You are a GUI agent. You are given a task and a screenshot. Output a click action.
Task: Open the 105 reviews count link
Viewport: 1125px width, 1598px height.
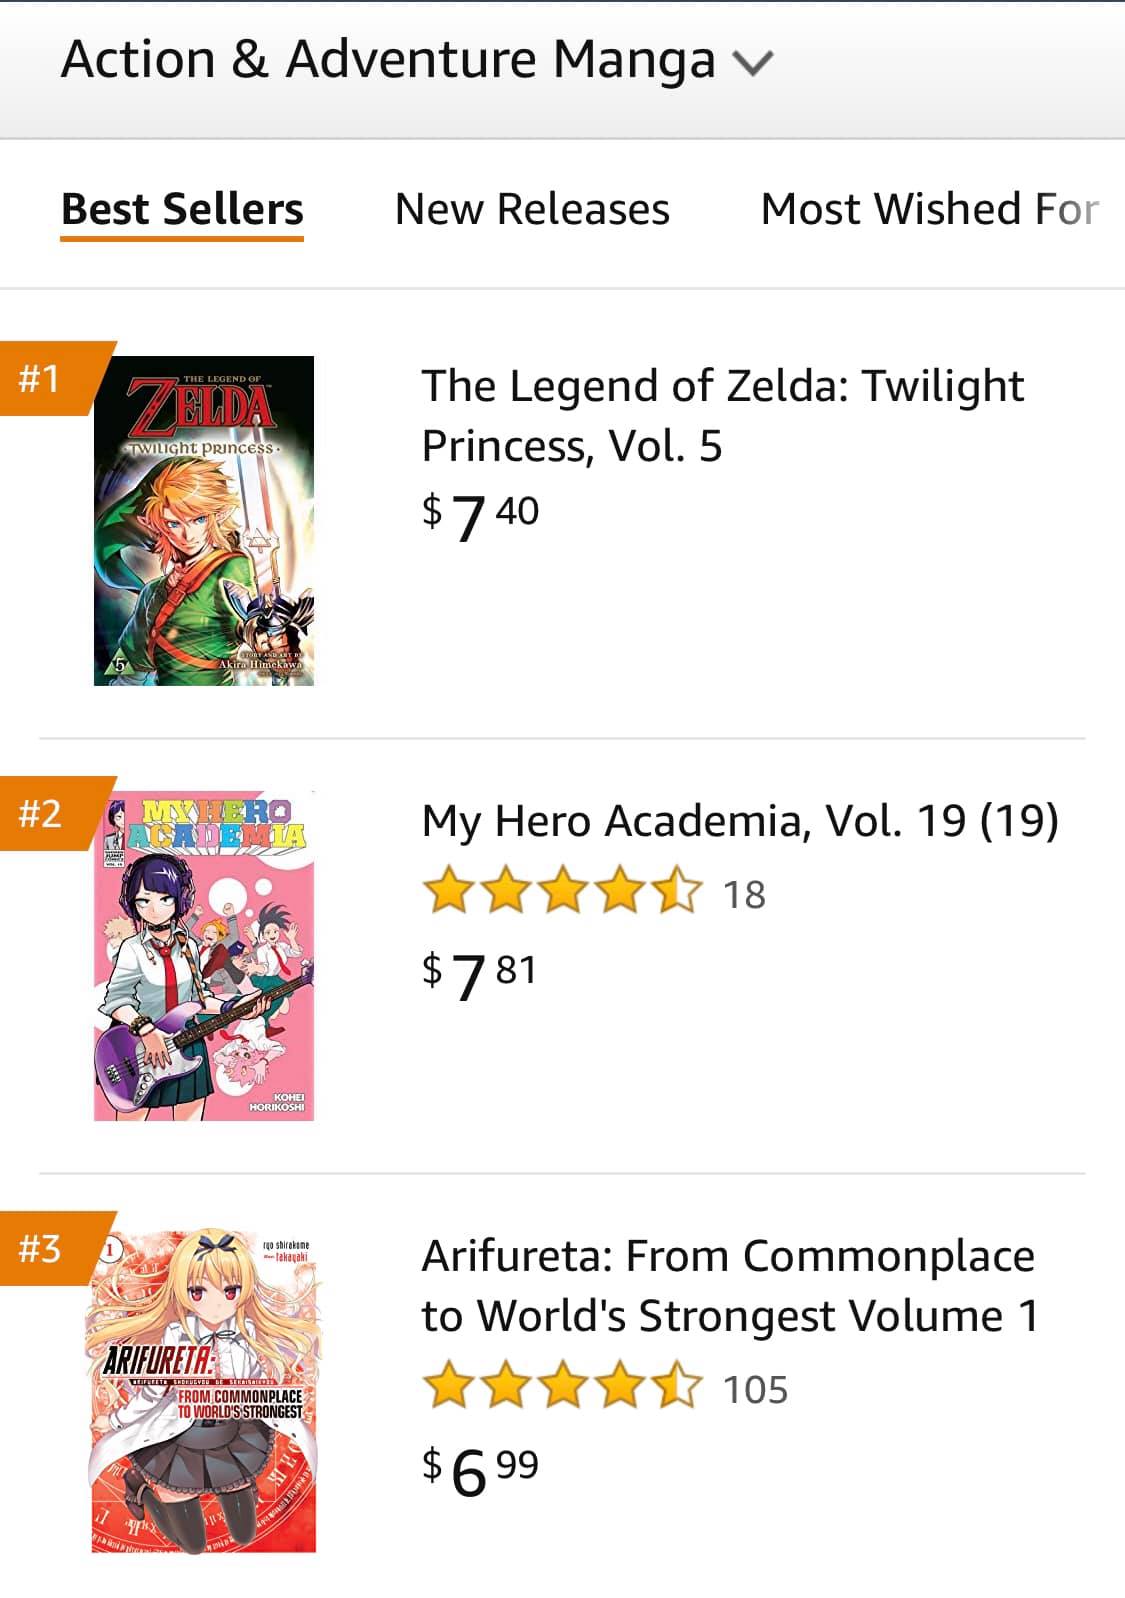click(x=755, y=1389)
